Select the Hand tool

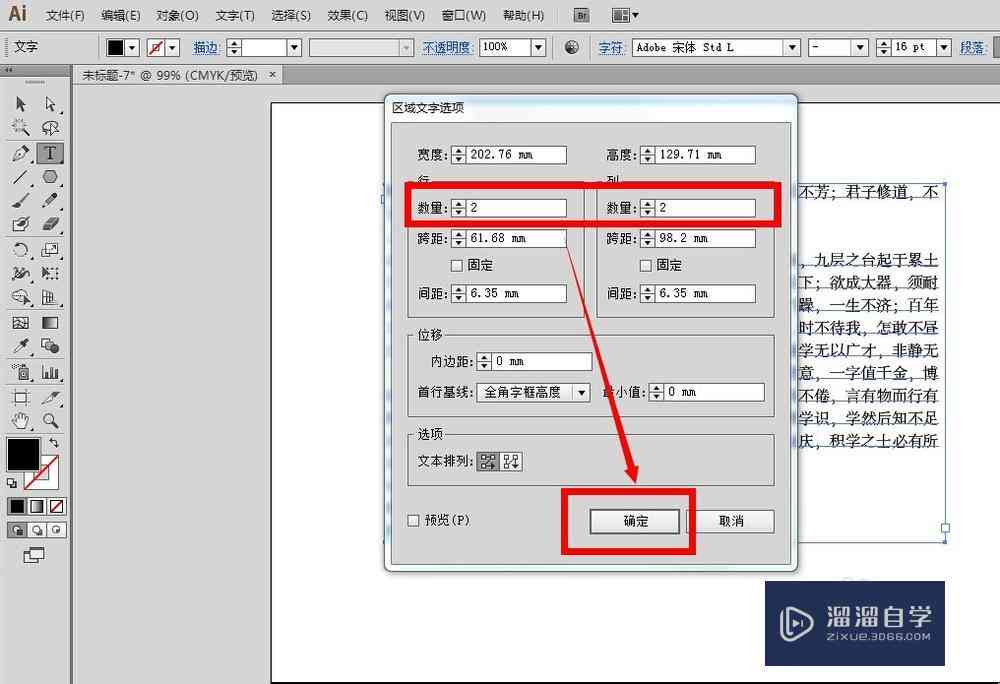click(20, 421)
